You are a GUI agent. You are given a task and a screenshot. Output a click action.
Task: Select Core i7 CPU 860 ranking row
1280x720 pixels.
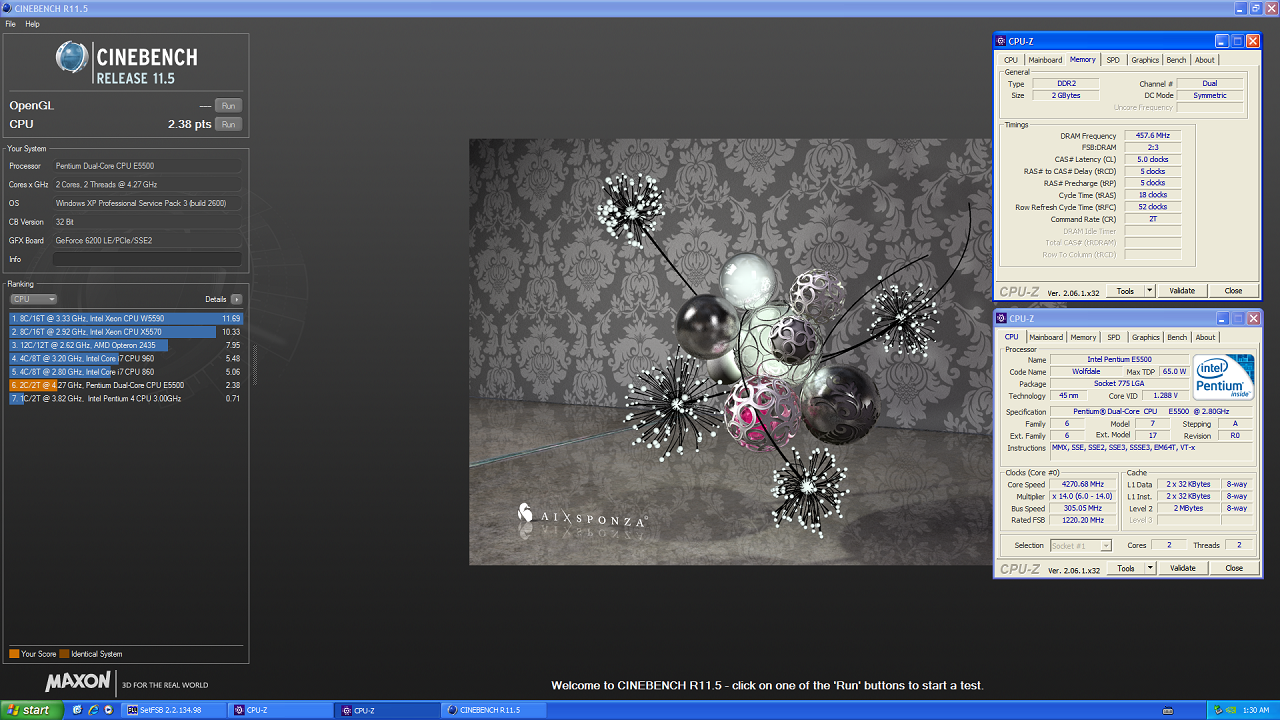126,371
